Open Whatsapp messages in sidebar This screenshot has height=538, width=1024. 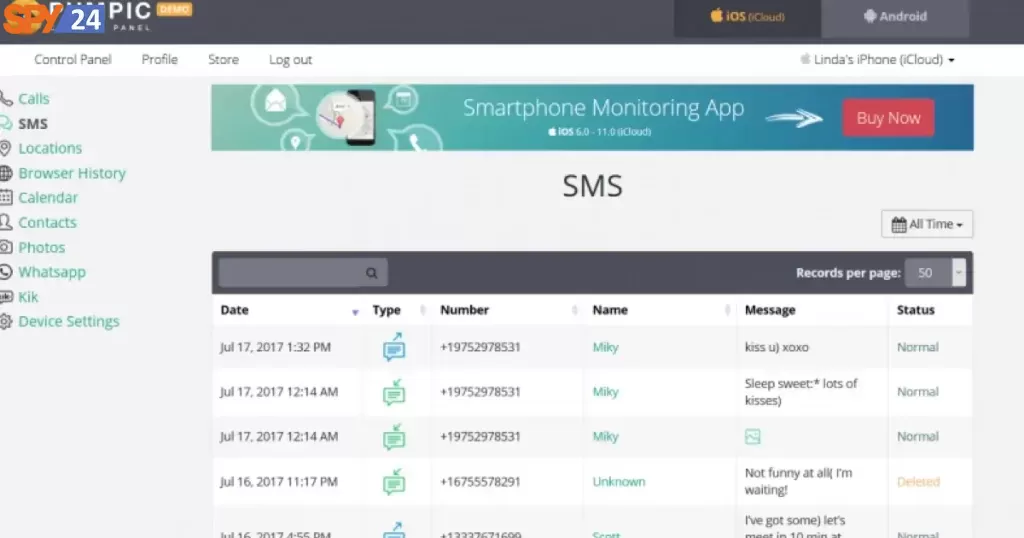pyautogui.click(x=52, y=272)
